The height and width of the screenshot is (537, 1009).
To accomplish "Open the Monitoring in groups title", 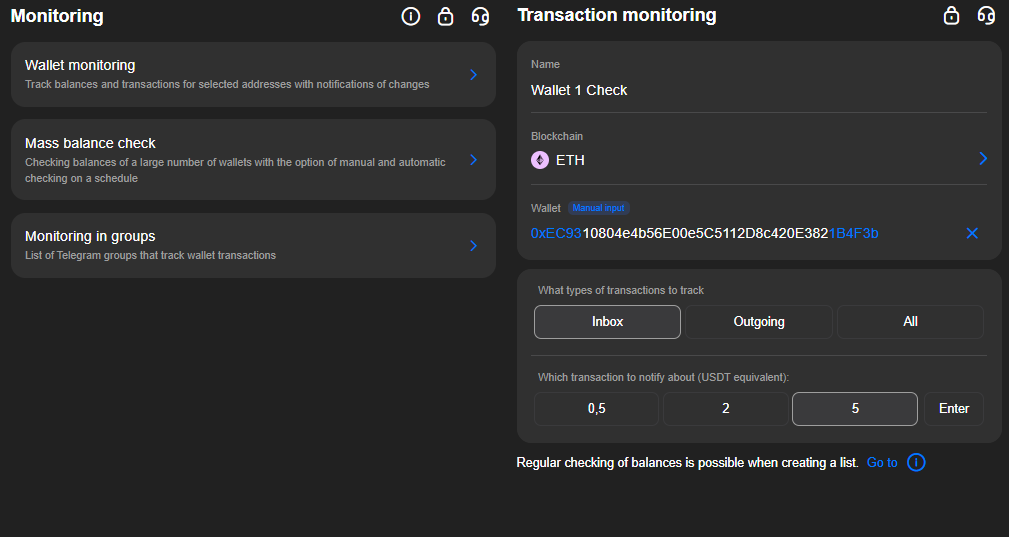I will pos(90,236).
